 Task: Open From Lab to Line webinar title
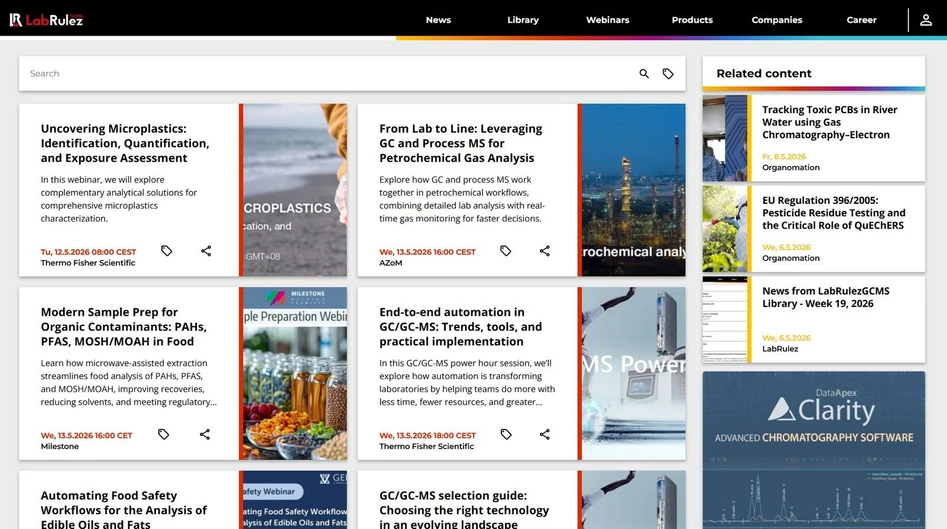tap(461, 143)
